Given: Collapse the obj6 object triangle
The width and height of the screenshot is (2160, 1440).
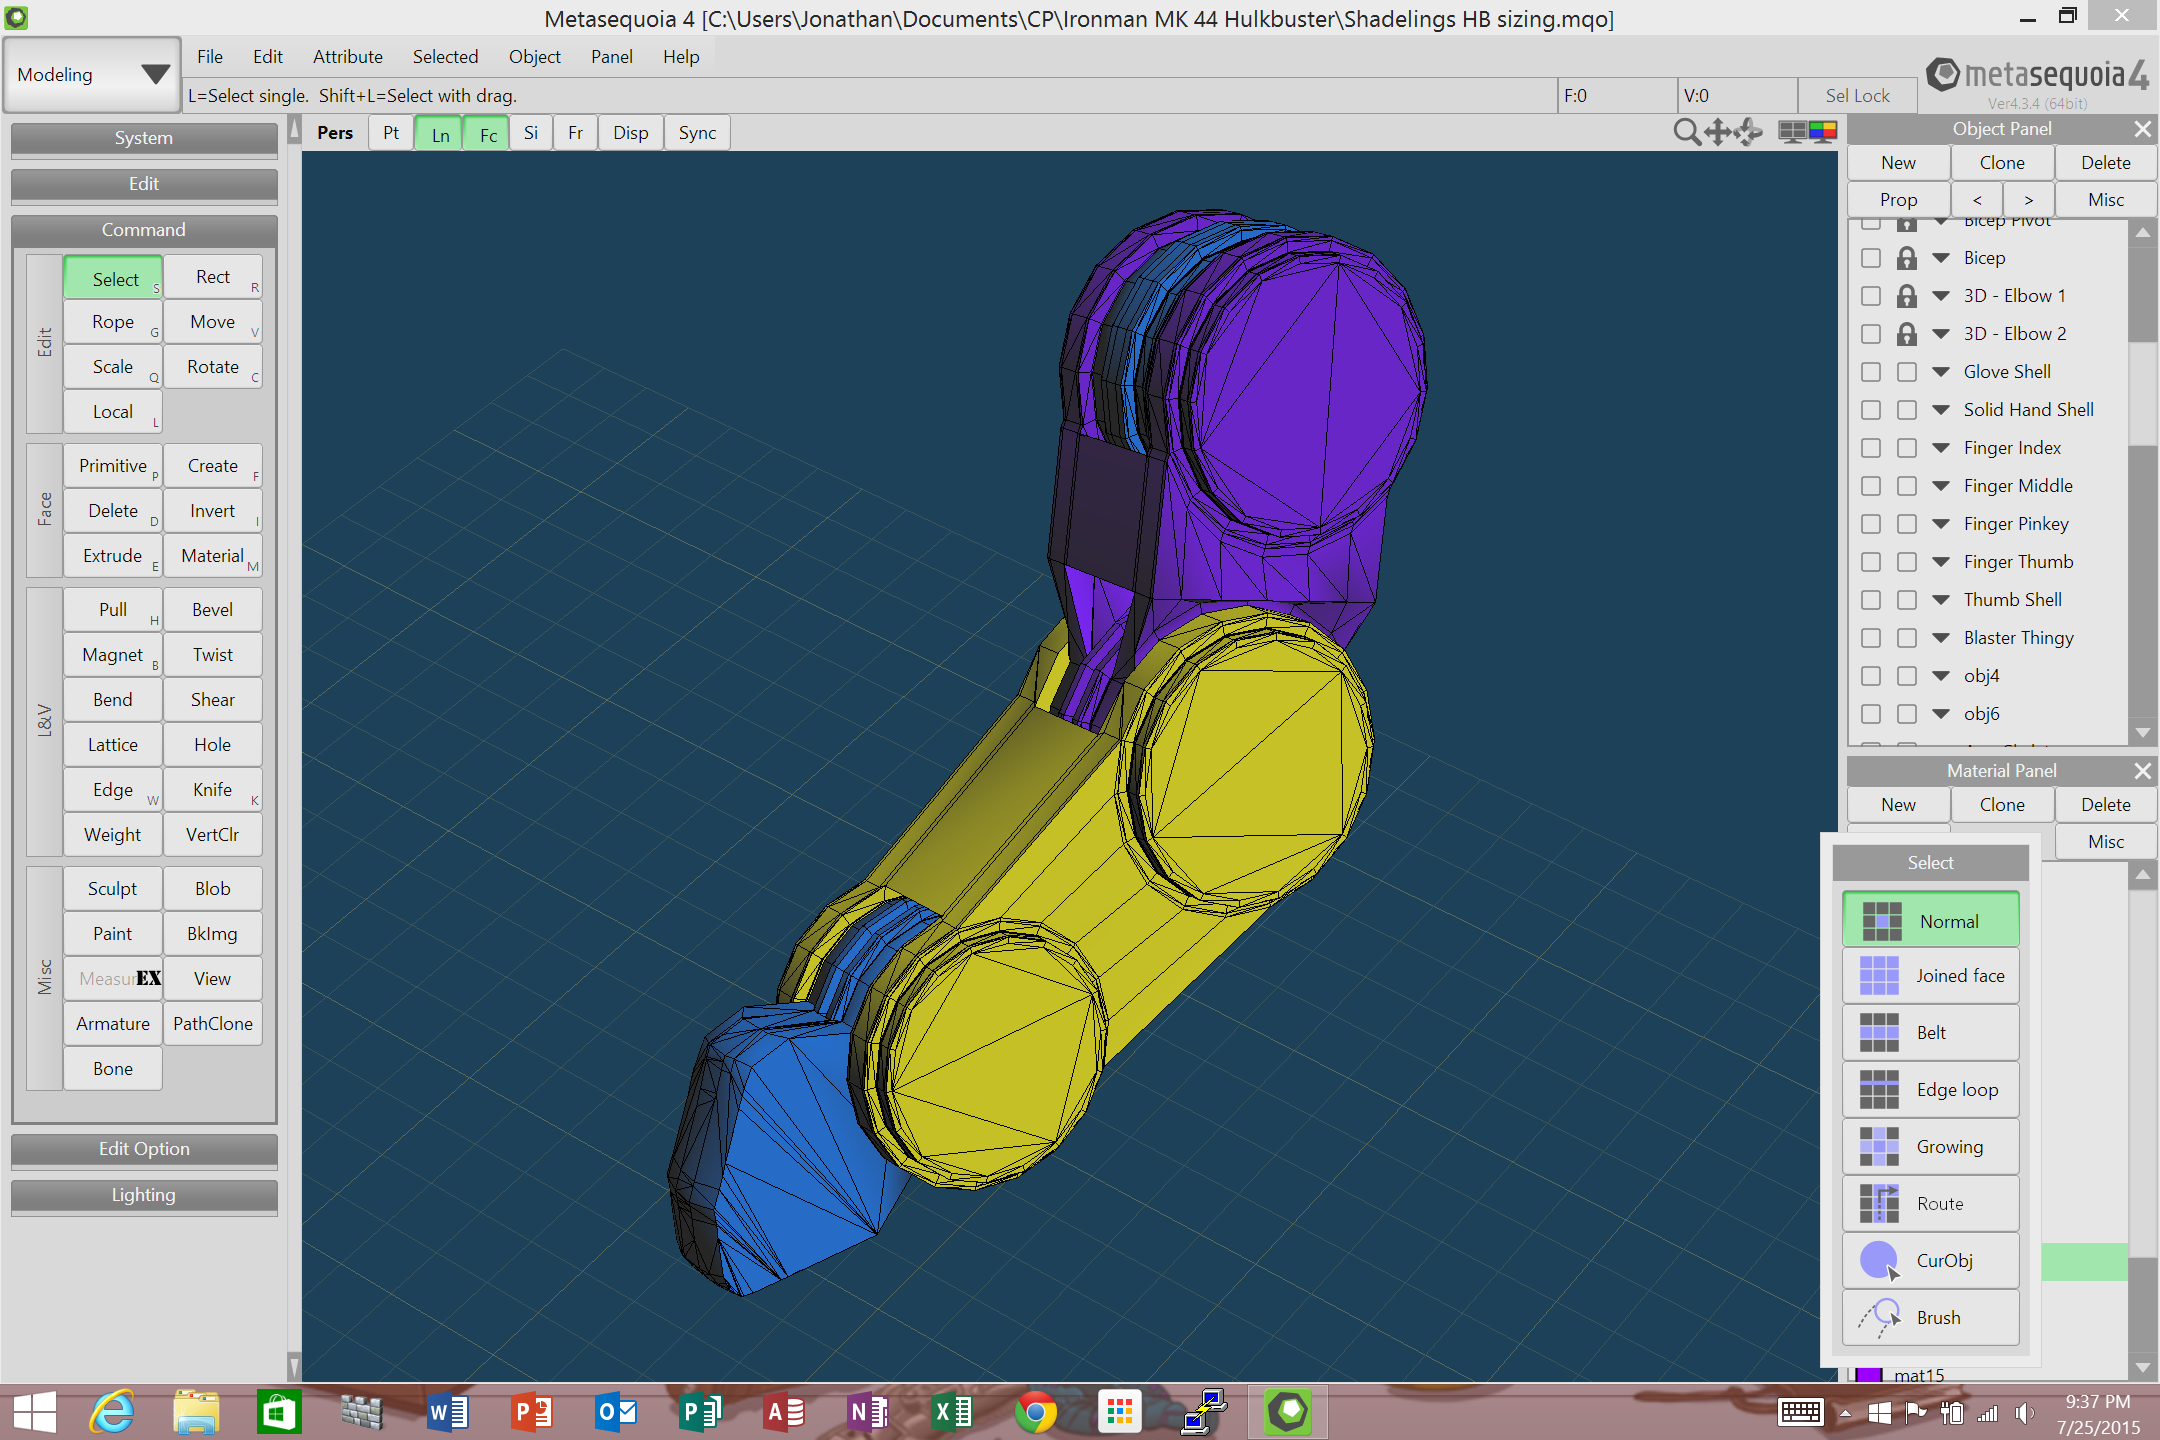Looking at the screenshot, I should point(1941,714).
